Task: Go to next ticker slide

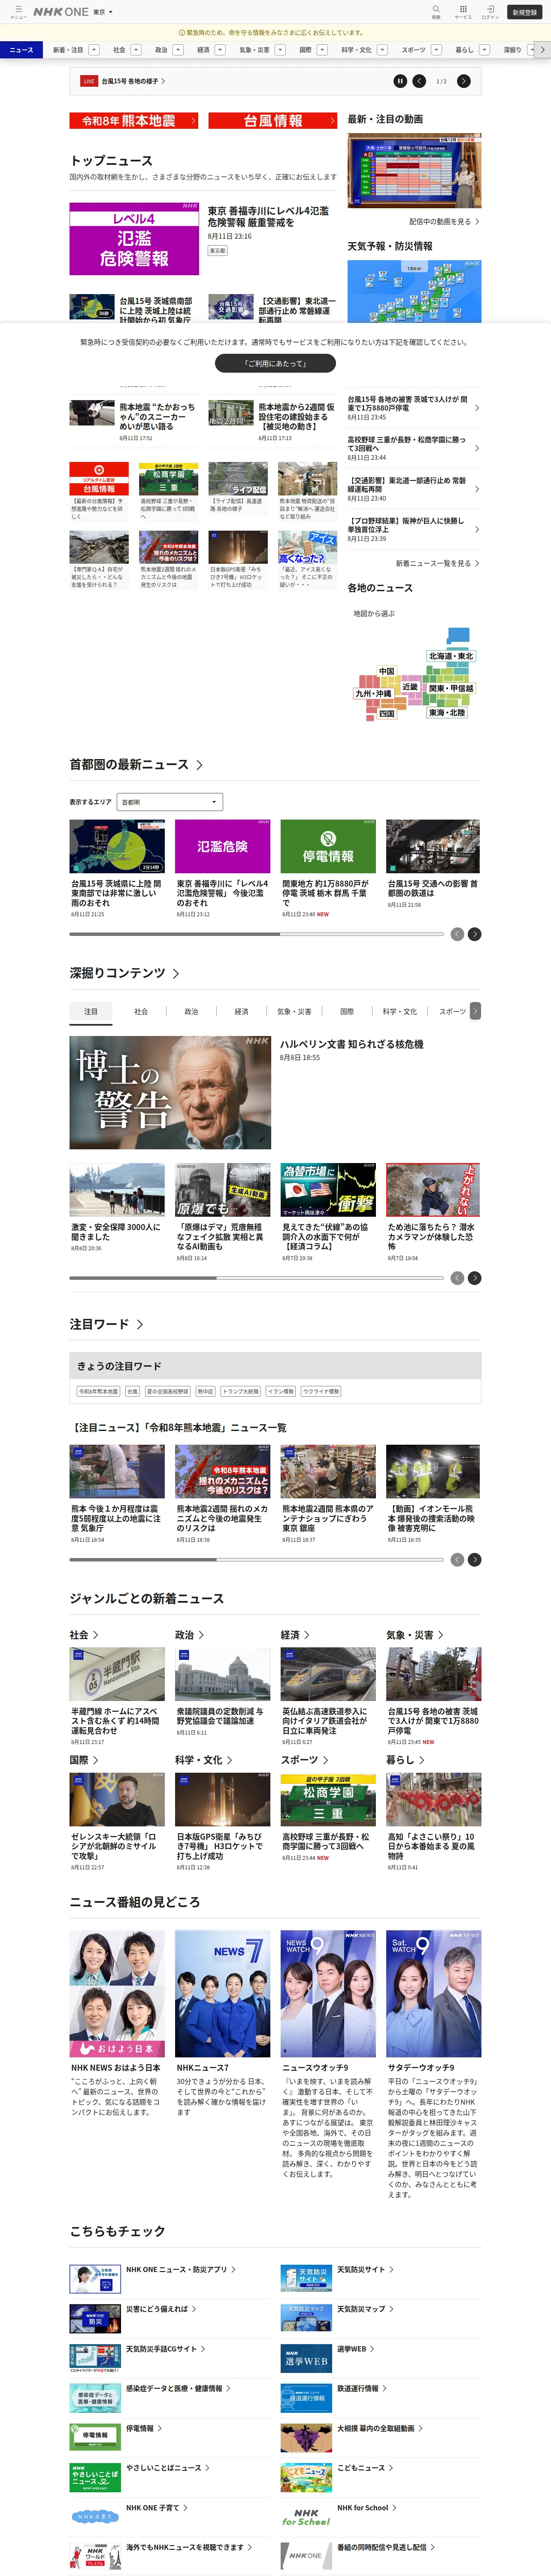Action: 463,81
